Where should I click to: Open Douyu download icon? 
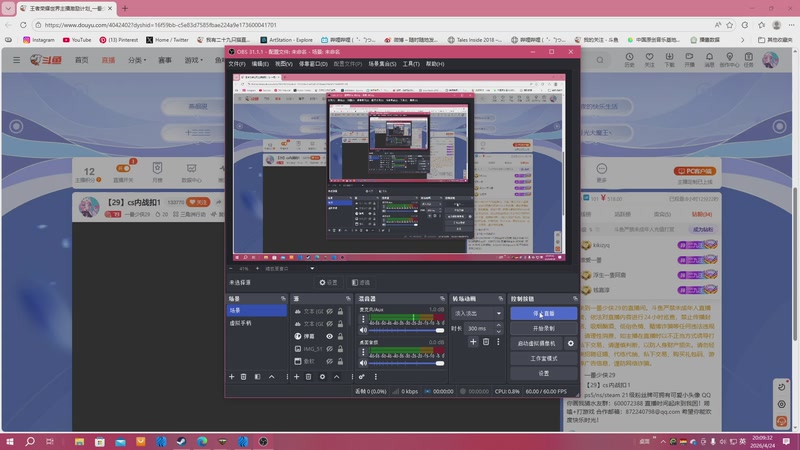pos(669,59)
